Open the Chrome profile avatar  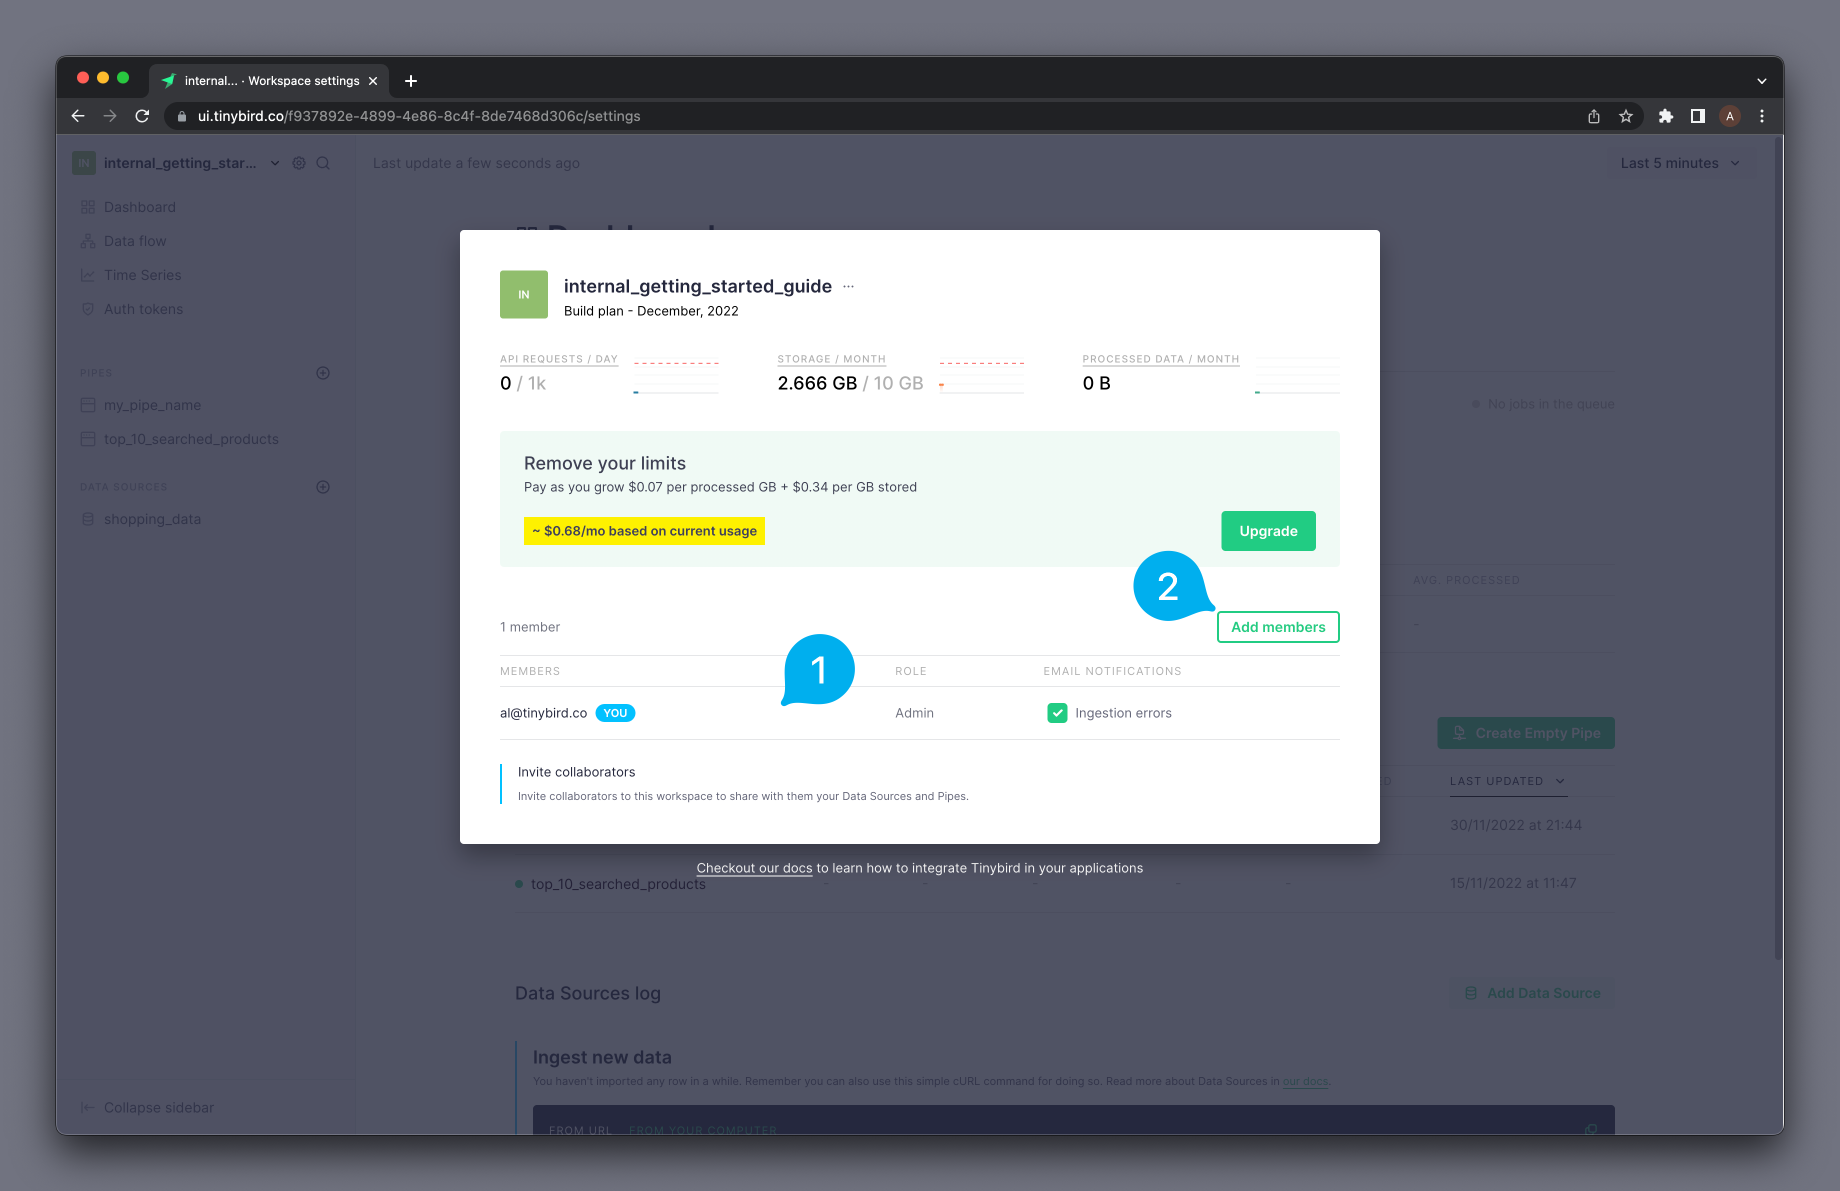1730,116
